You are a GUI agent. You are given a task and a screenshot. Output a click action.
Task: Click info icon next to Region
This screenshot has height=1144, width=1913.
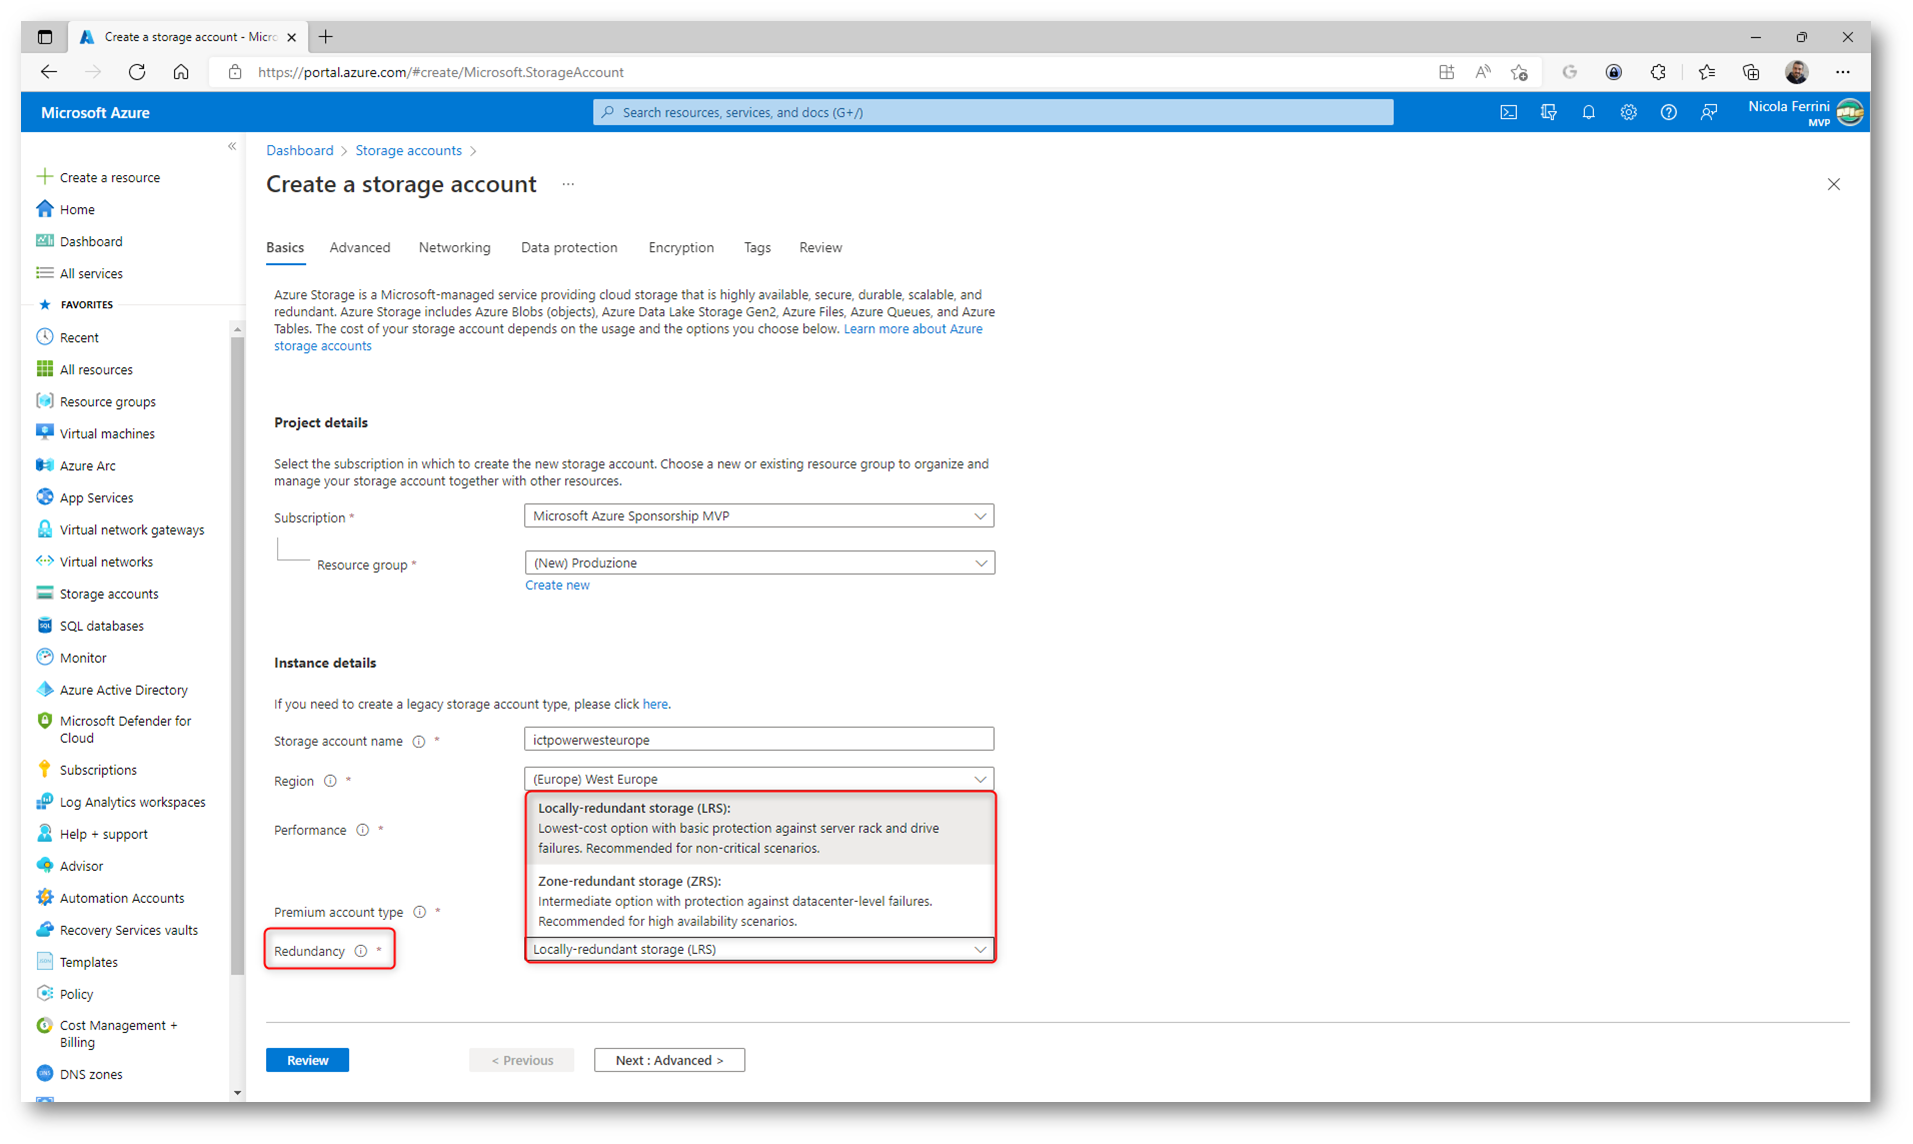pos(330,781)
